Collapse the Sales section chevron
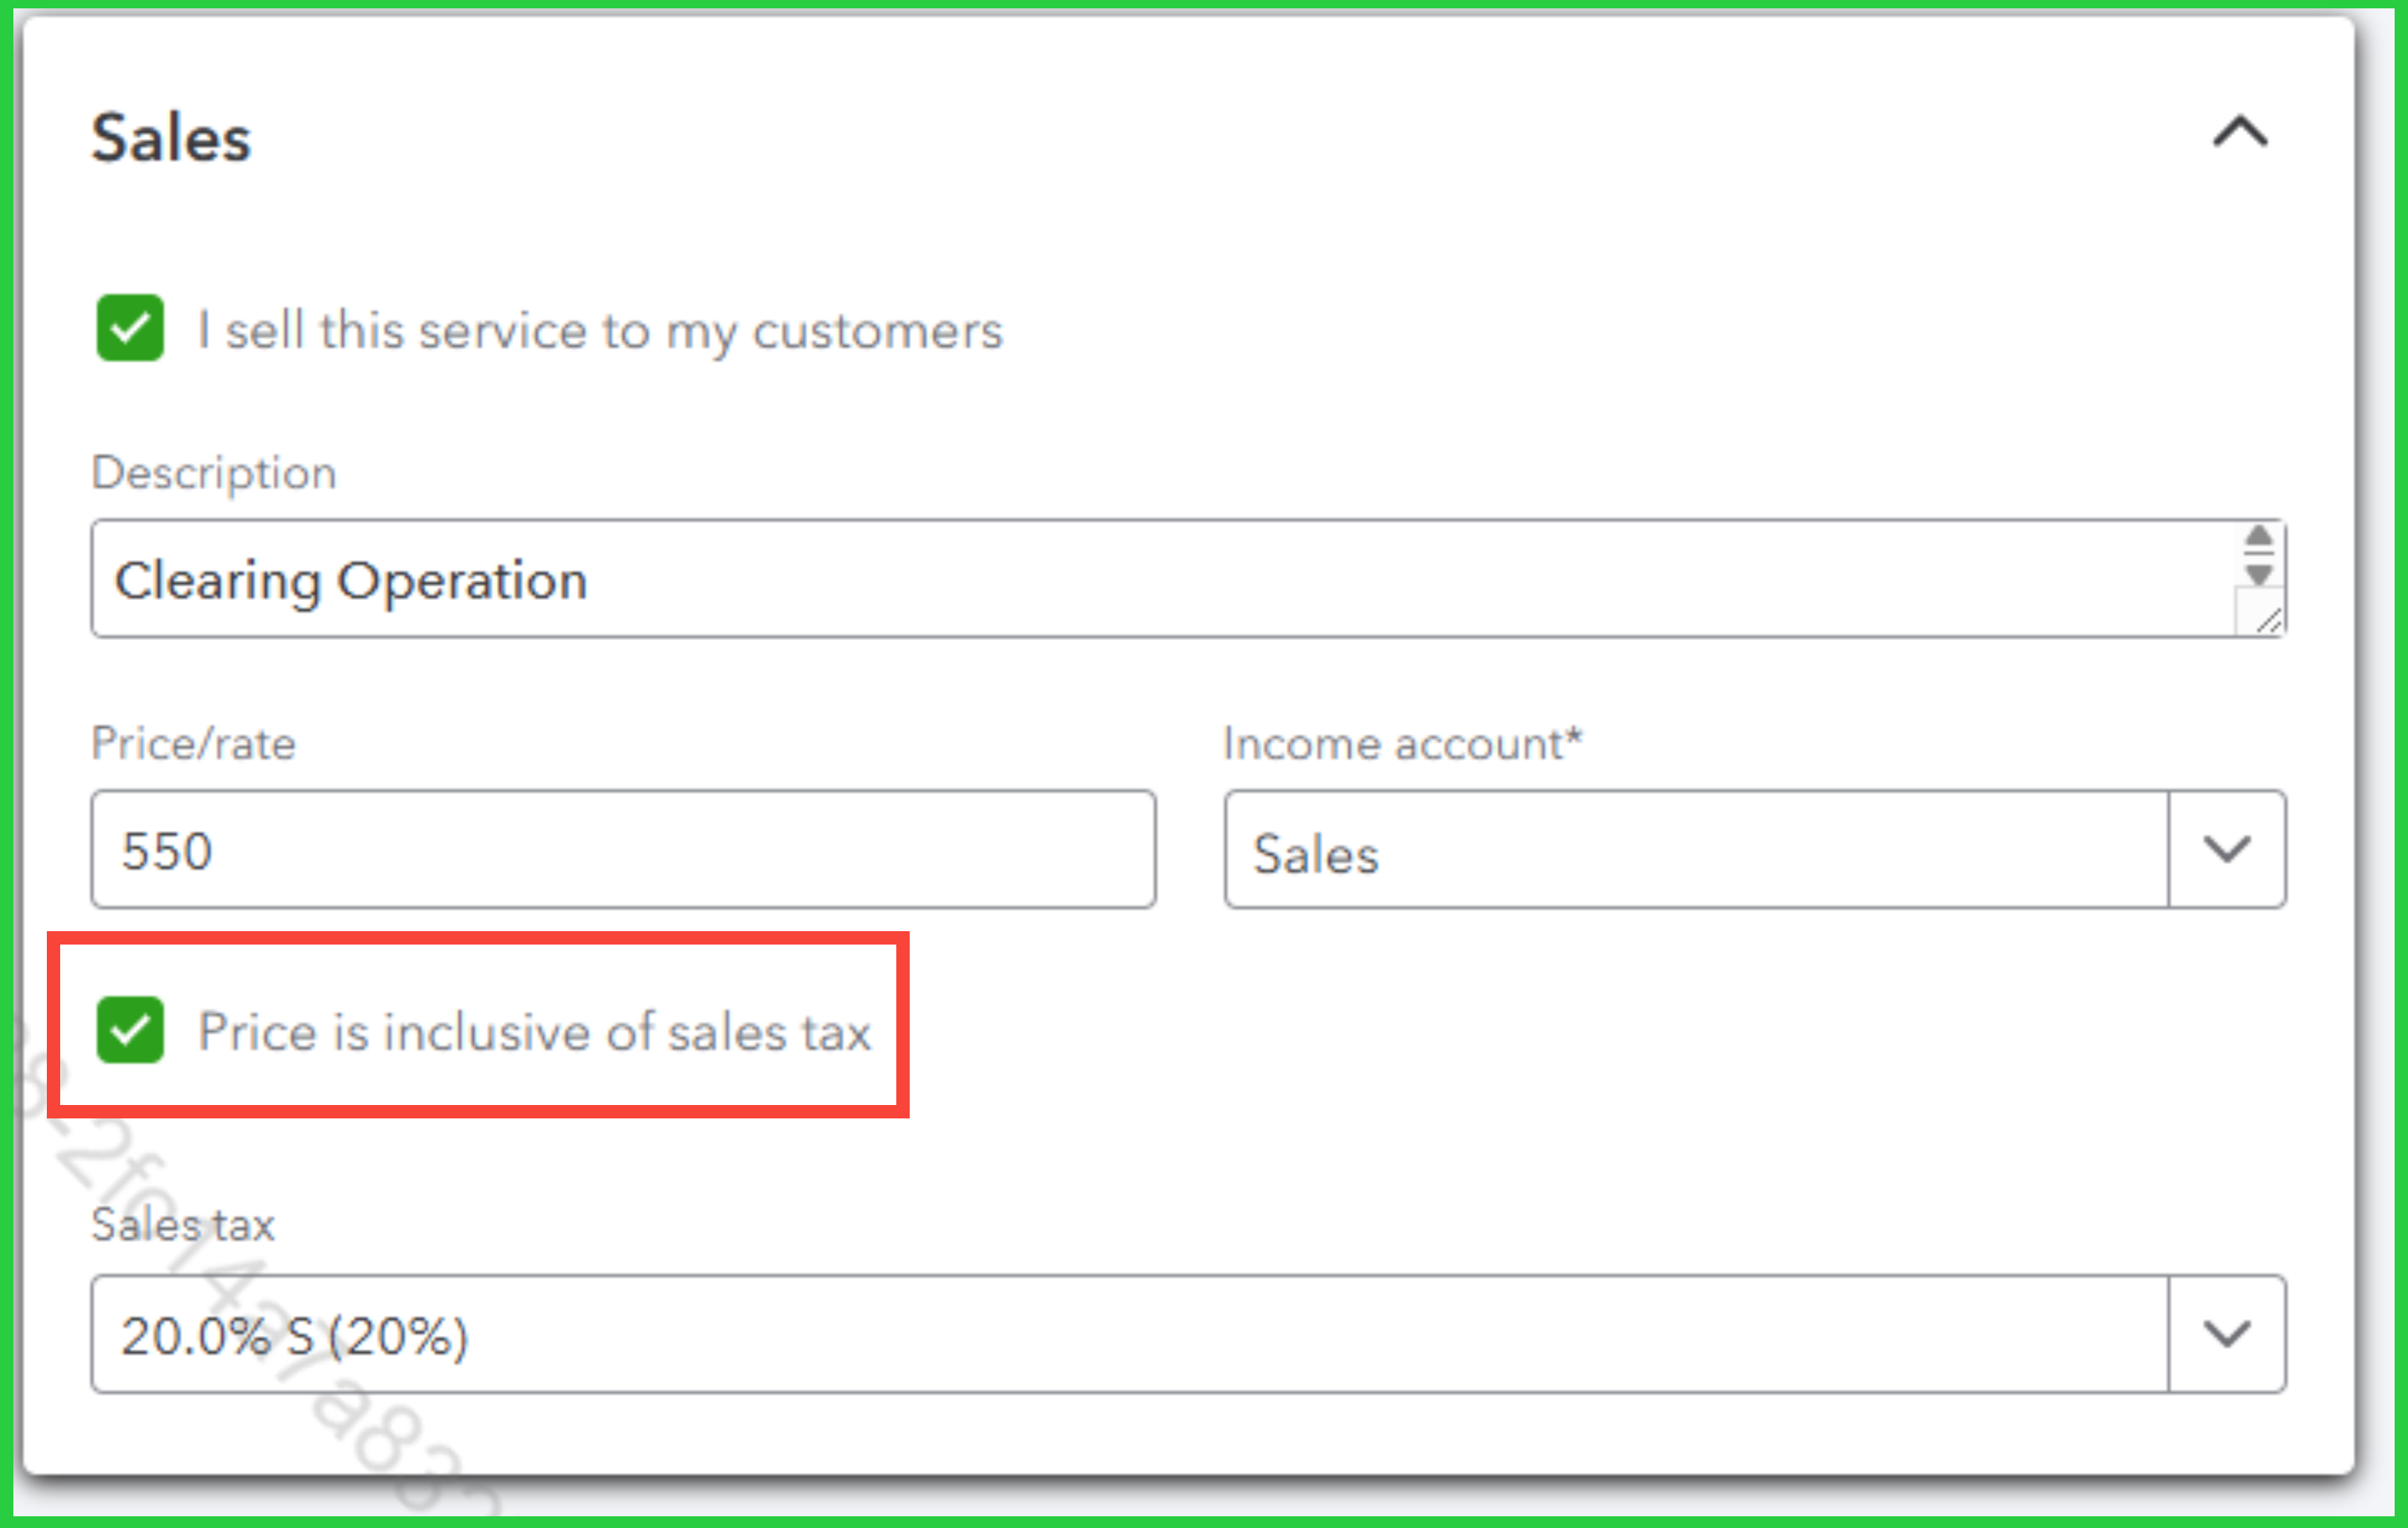 [2239, 133]
